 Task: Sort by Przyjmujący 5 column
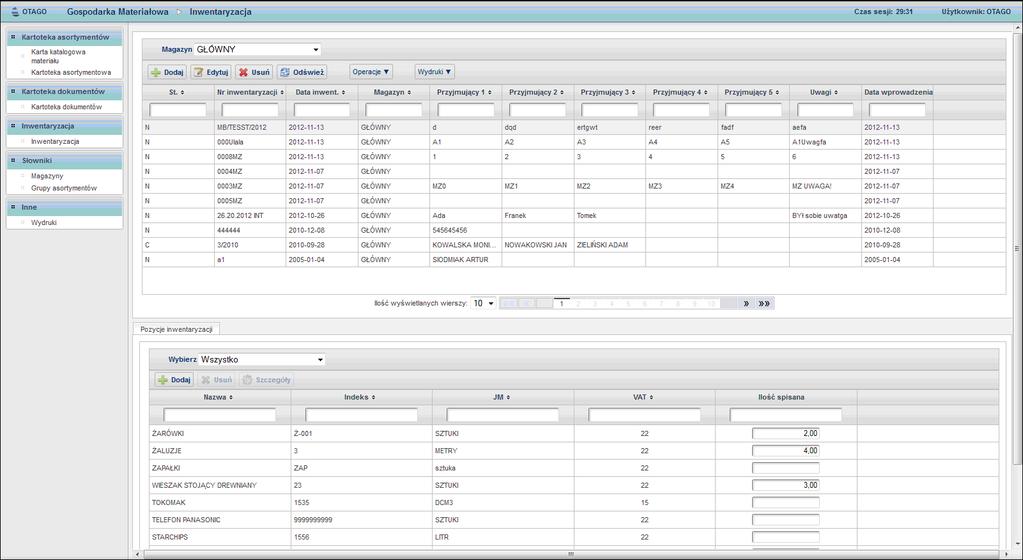click(752, 92)
